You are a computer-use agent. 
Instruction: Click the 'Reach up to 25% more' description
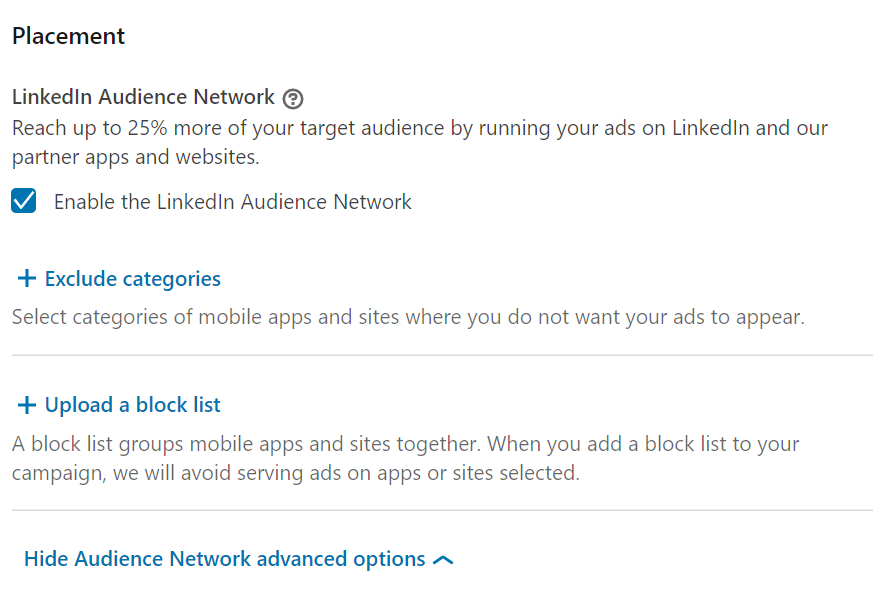point(420,142)
